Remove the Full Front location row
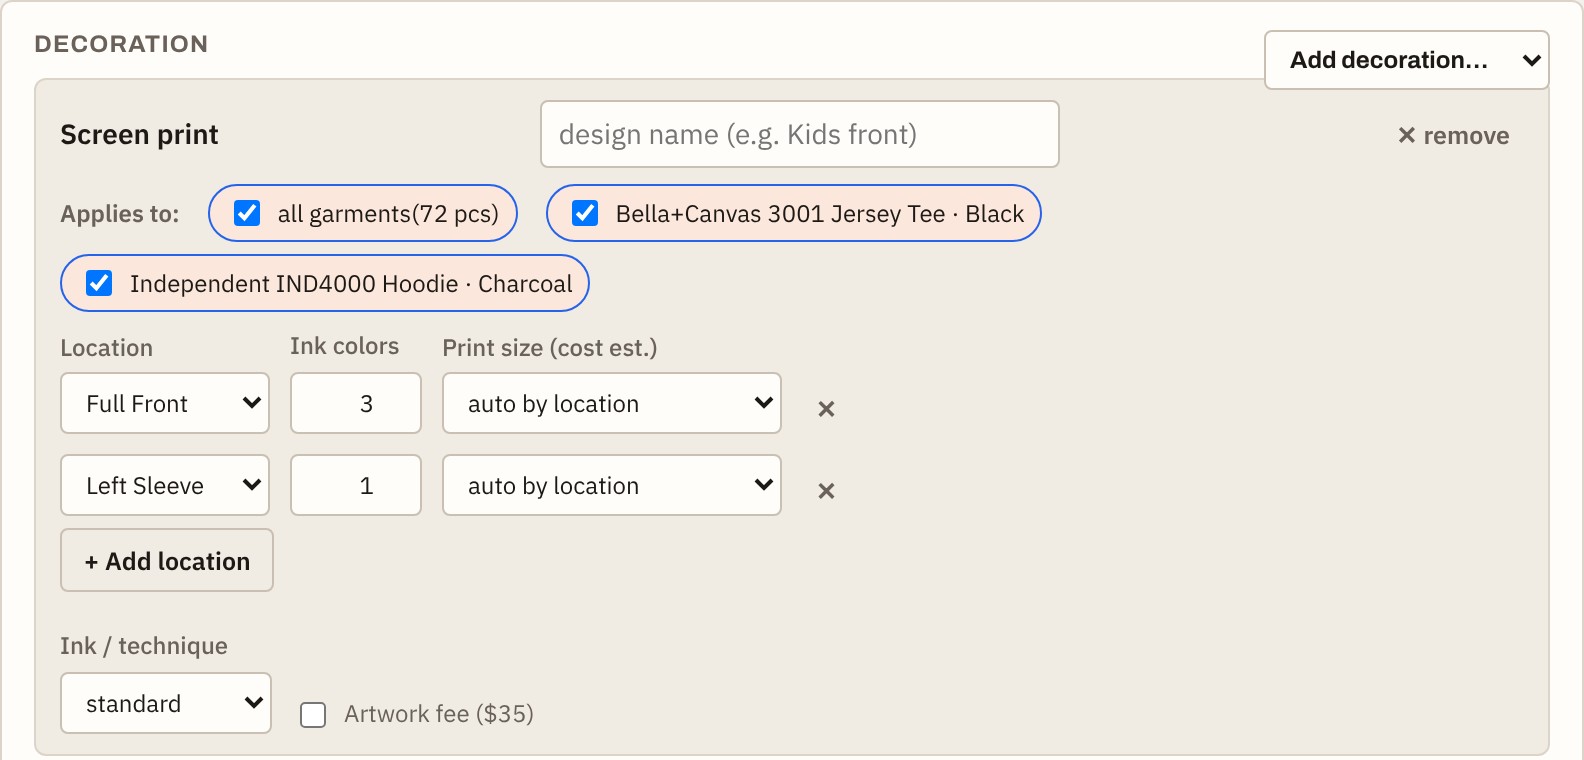This screenshot has height=760, width=1584. [x=826, y=408]
